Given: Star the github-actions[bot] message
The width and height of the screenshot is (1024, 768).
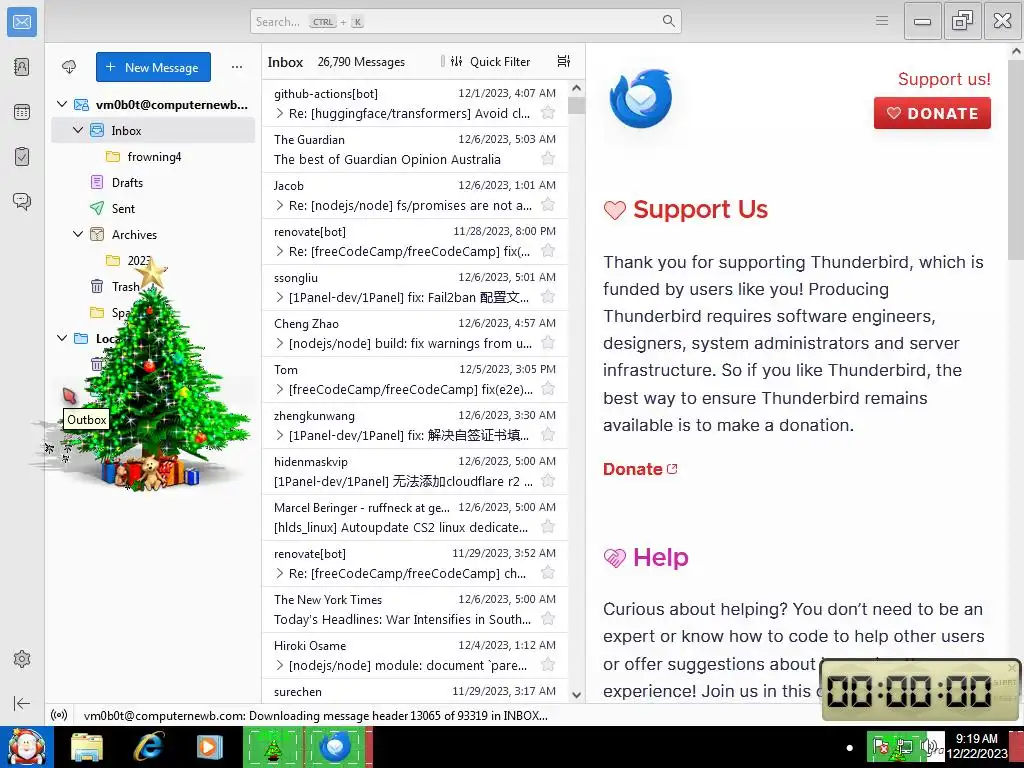Looking at the screenshot, I should [548, 113].
